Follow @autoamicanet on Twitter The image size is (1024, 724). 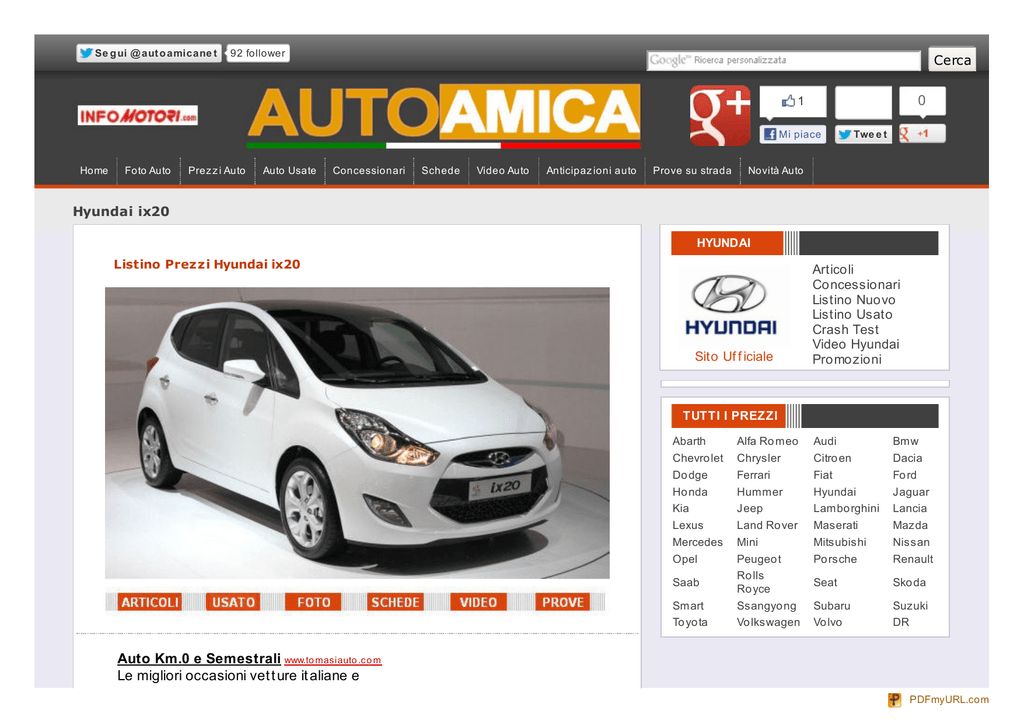pyautogui.click(x=149, y=53)
